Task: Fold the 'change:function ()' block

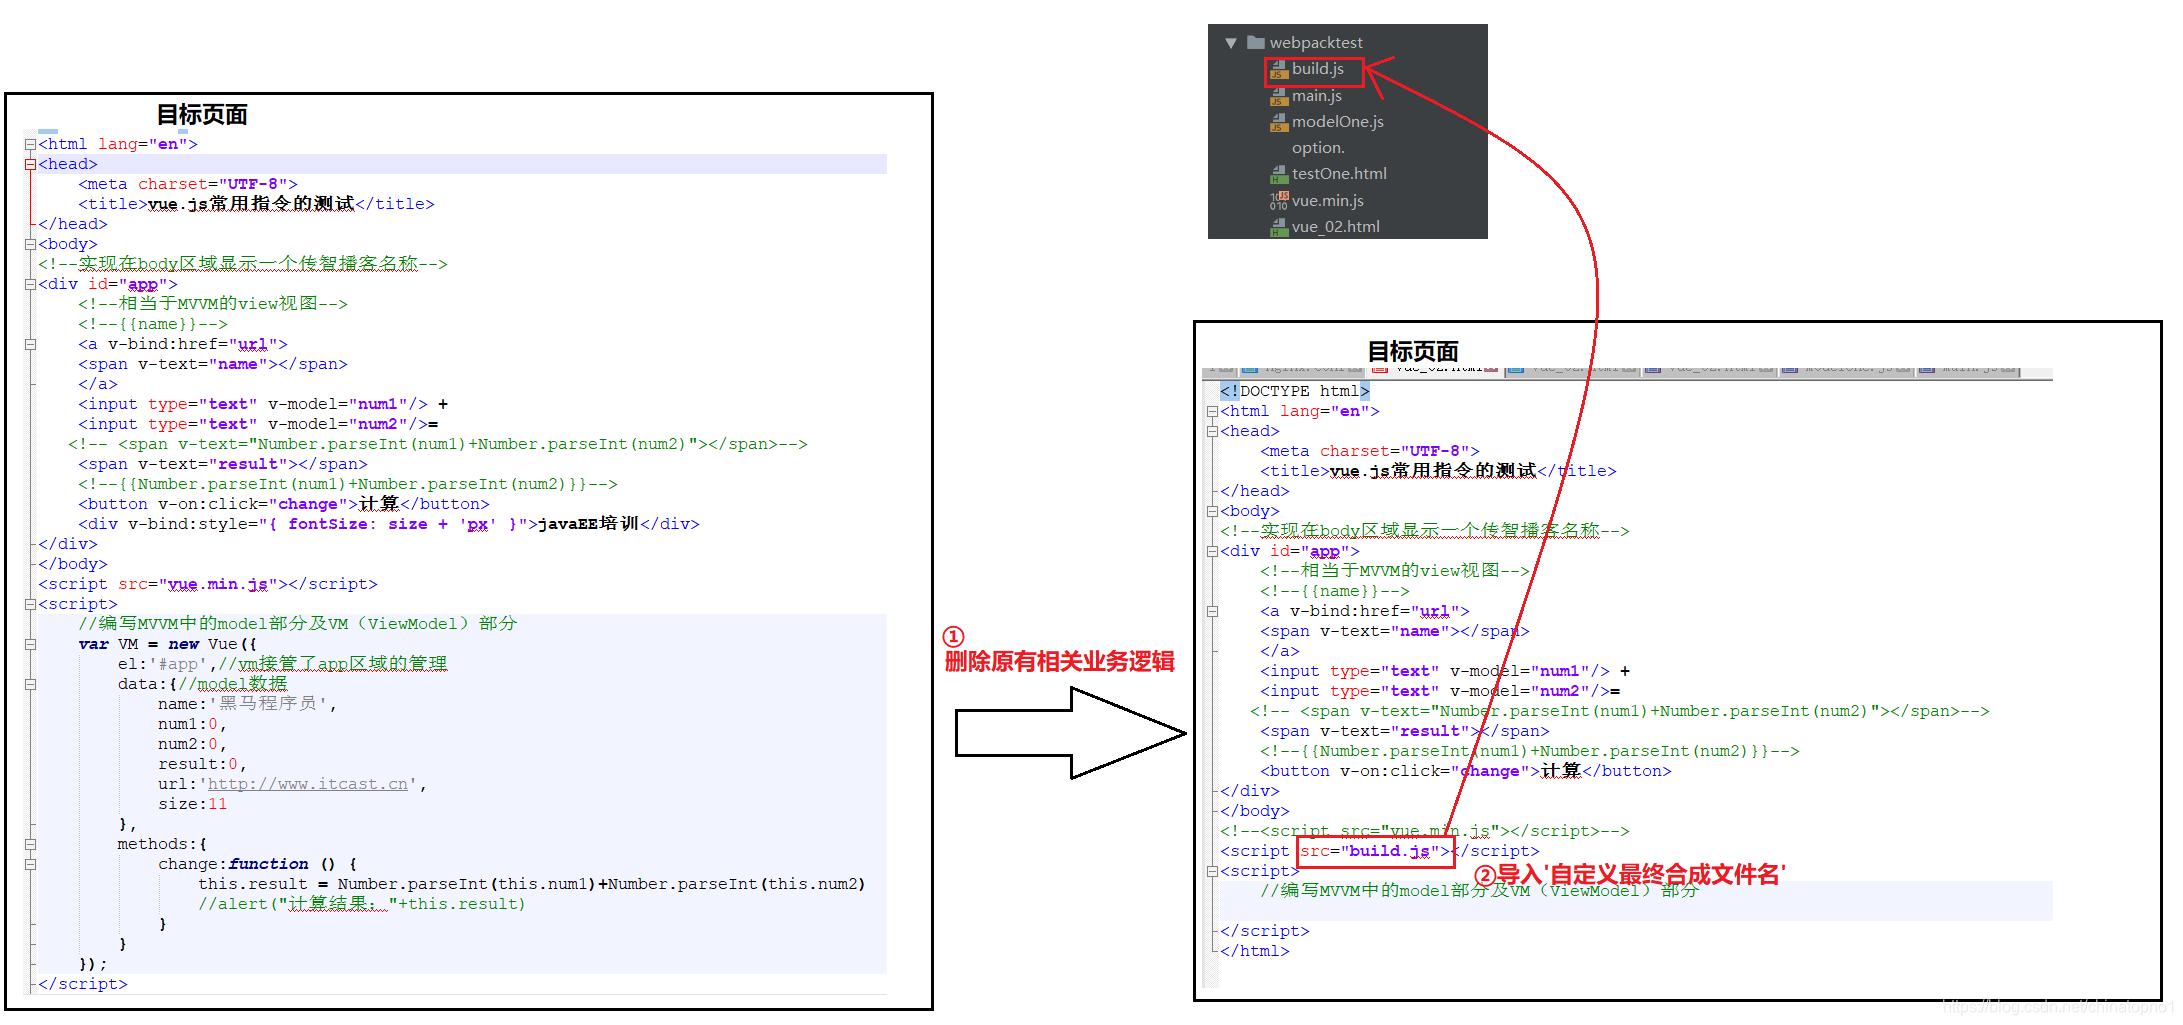Action: (30, 864)
